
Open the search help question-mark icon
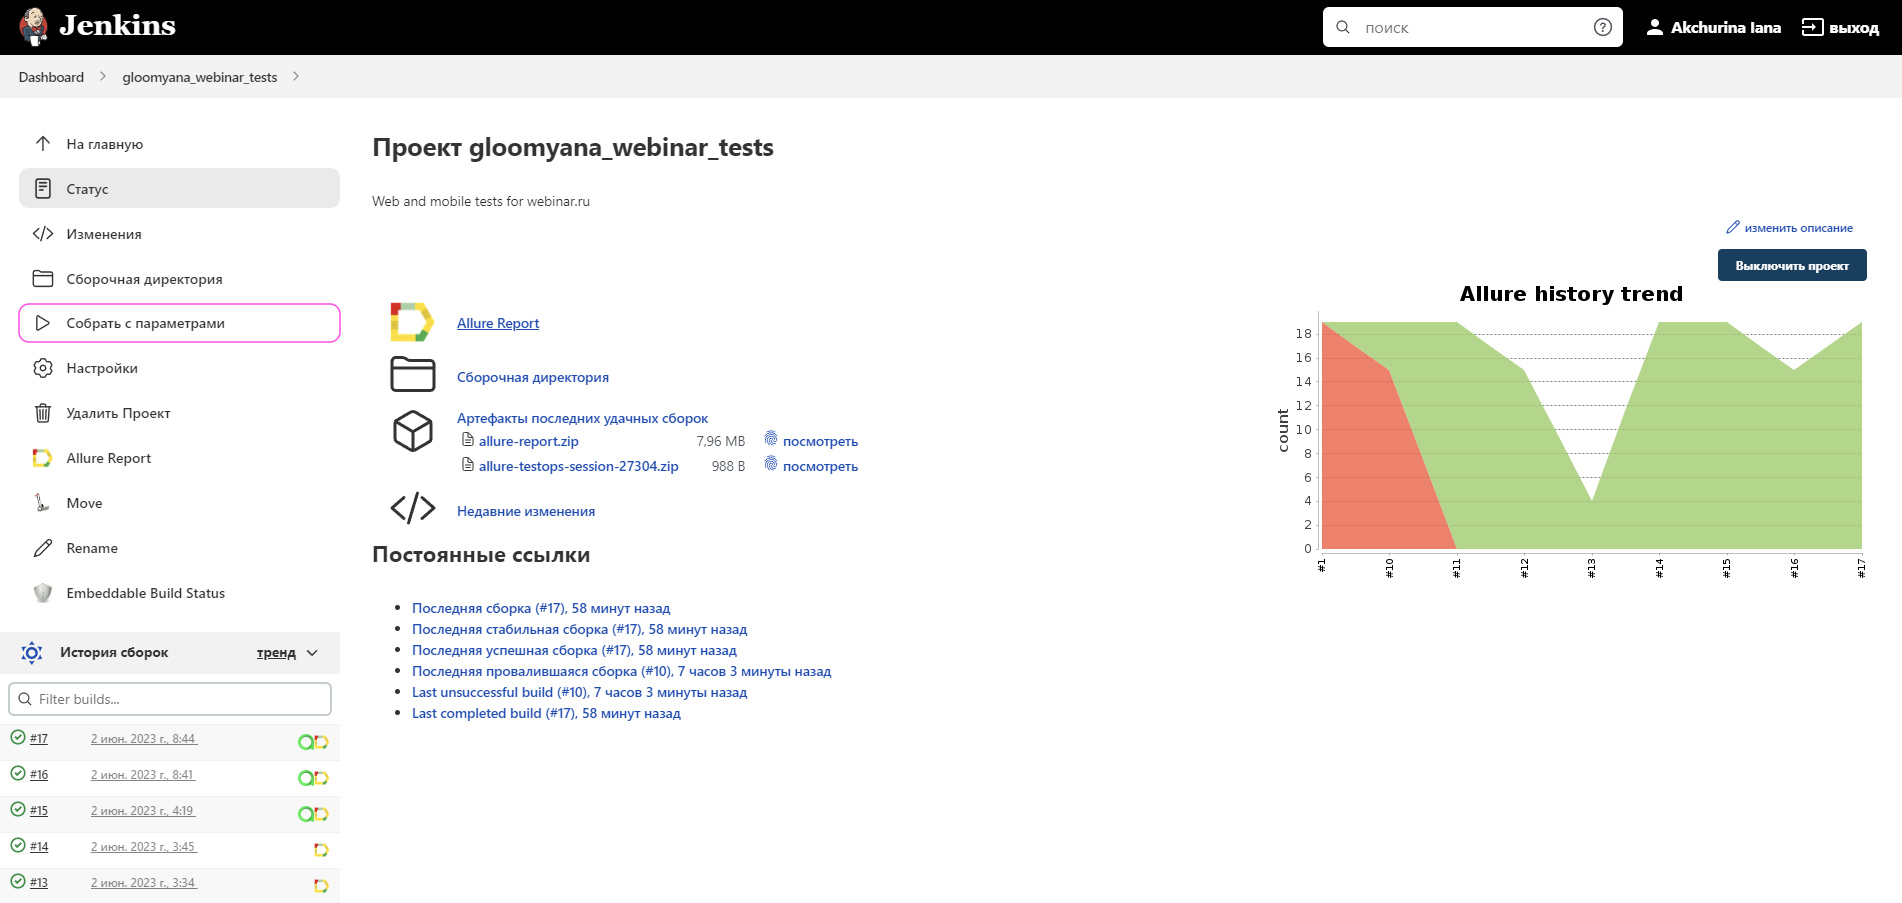coord(1603,27)
